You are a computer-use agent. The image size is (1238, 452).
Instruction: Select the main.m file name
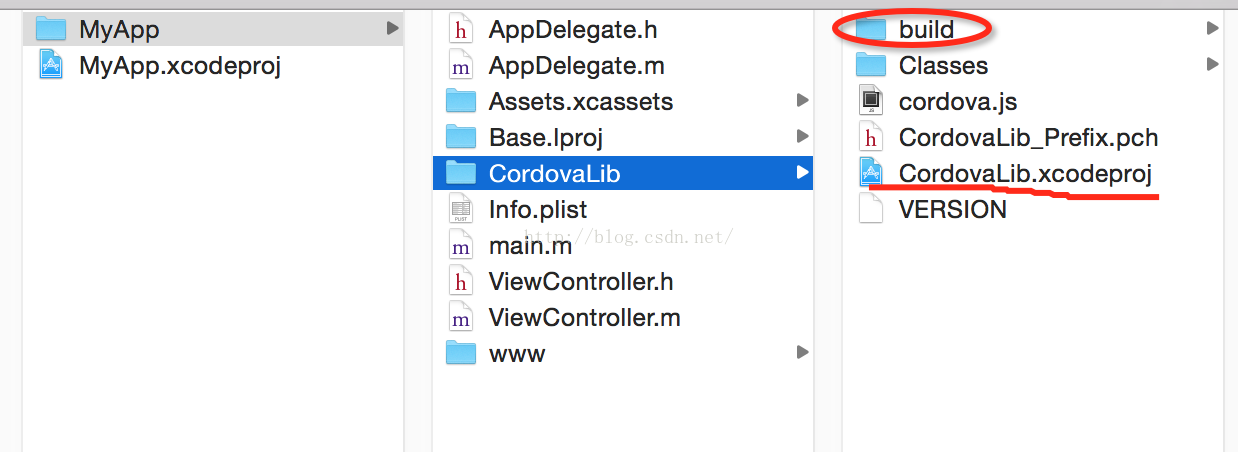point(530,246)
